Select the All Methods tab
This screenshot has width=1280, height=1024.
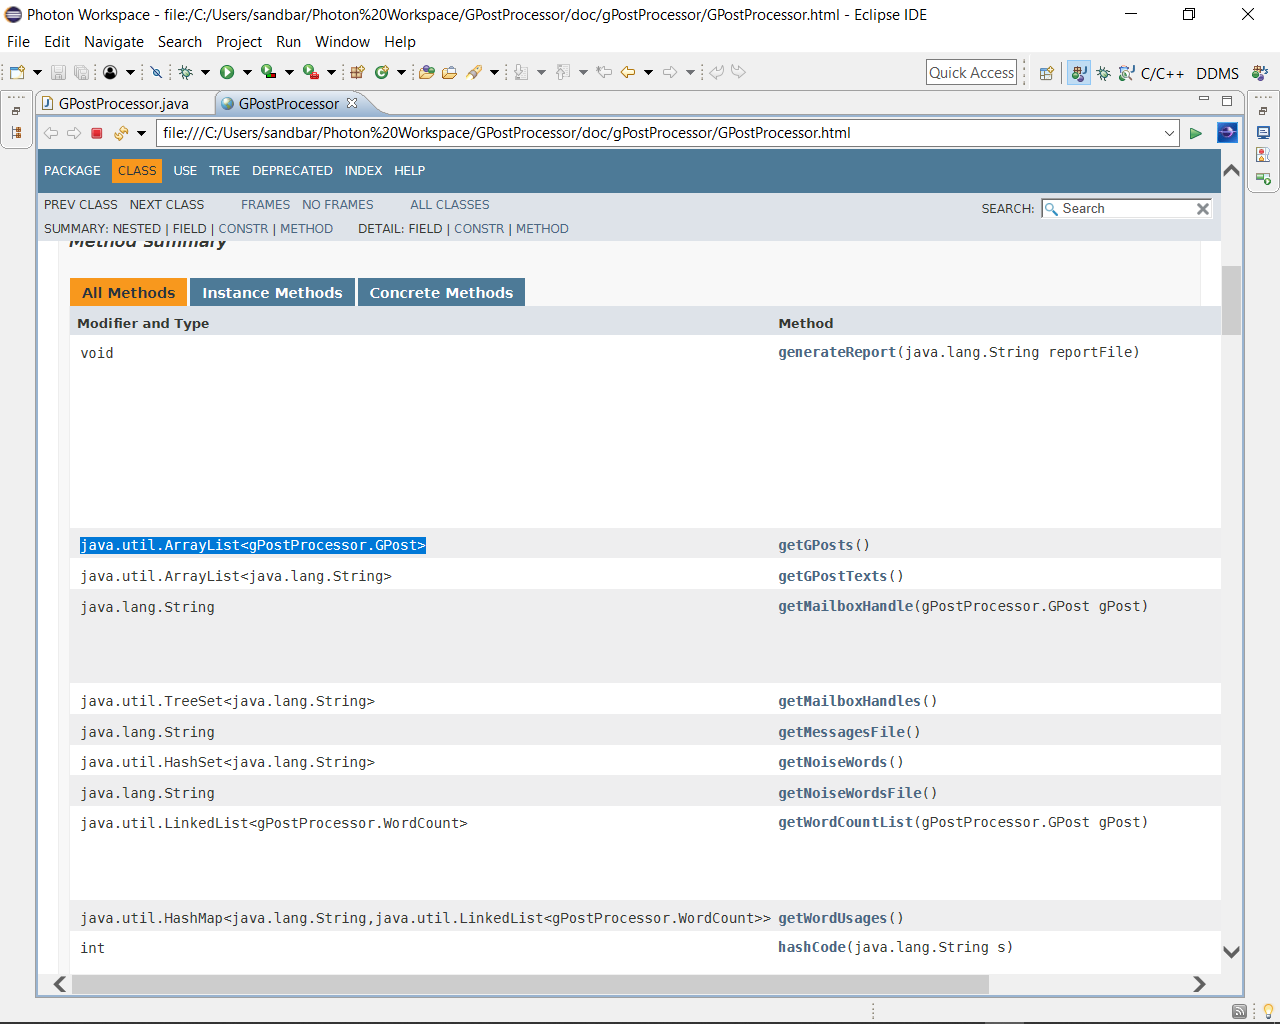(128, 292)
